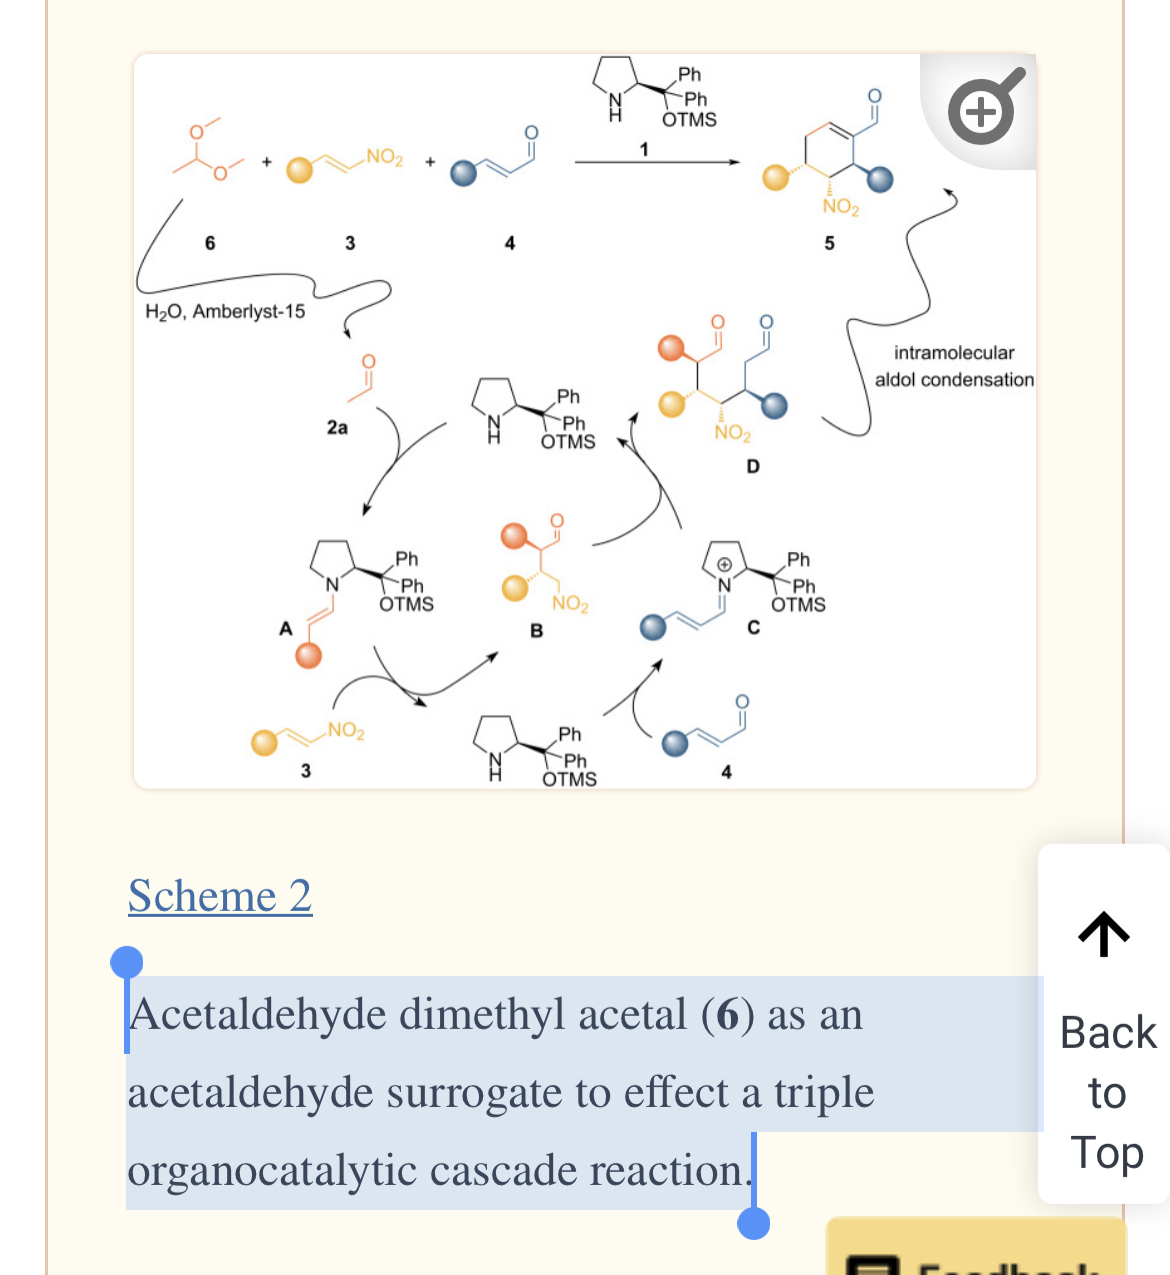Select compound 5 structure in the scheme
Viewport: 1170px width, 1275px height.
pos(828,160)
